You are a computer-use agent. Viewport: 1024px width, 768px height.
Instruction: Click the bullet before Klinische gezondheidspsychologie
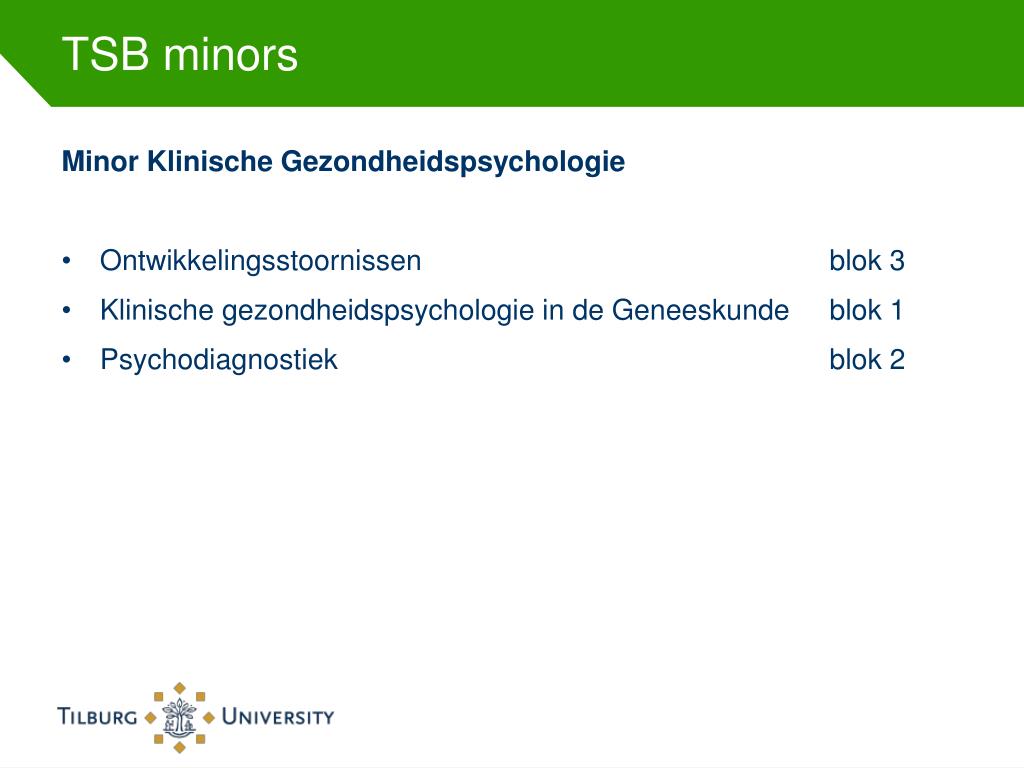67,310
